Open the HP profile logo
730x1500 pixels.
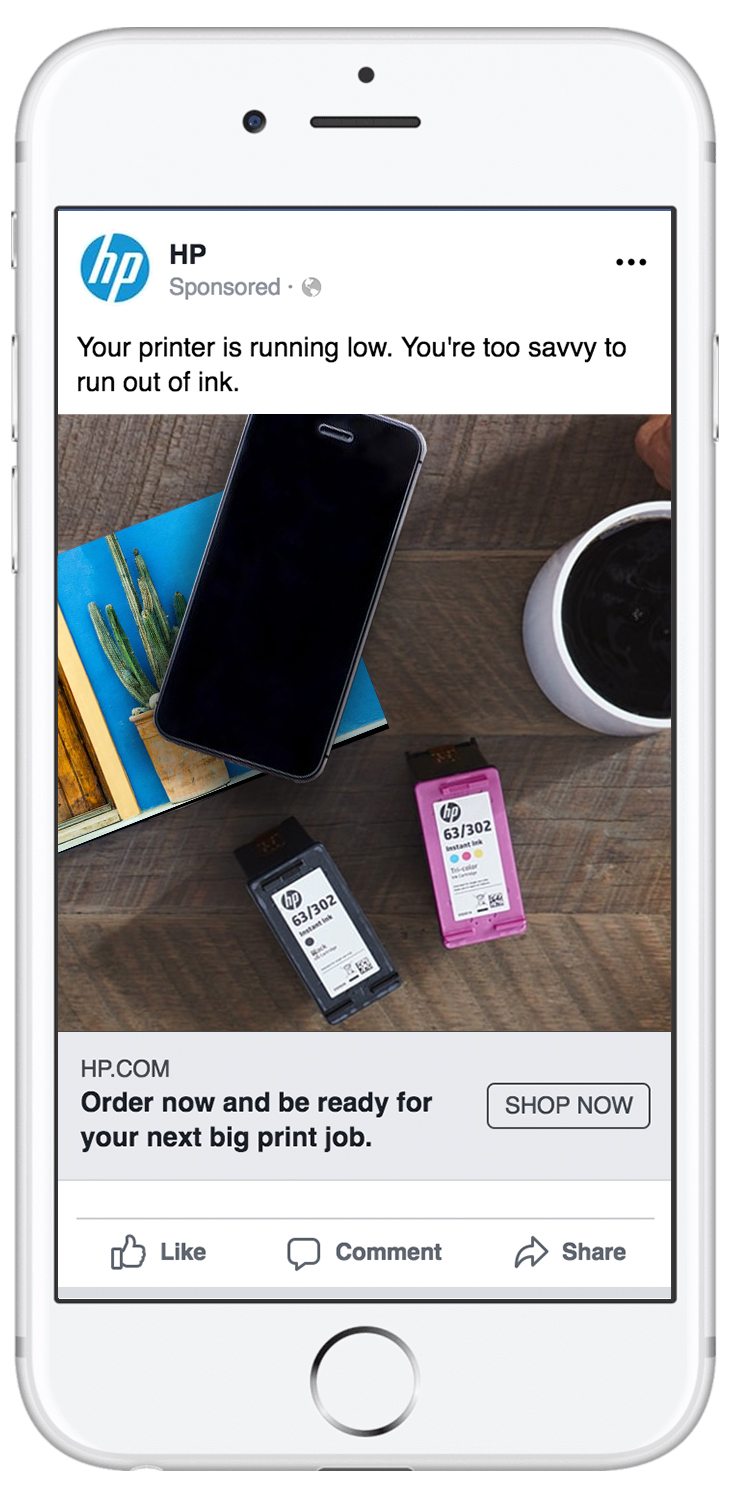(x=115, y=268)
